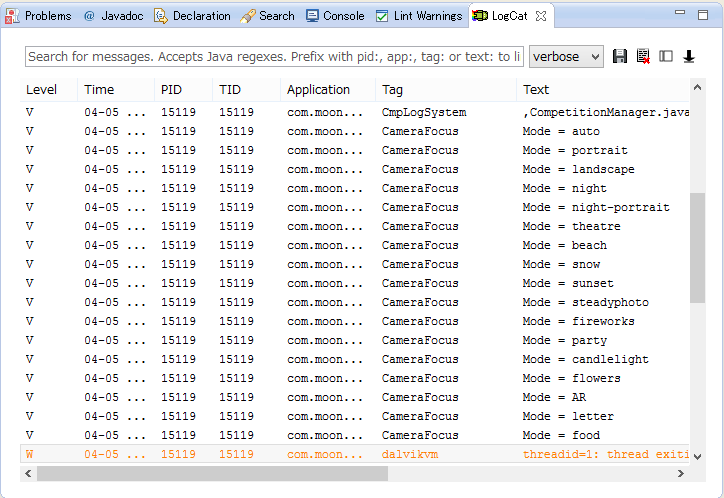Click the vertical scrollbar thumb
Viewport: 724px width, 498px height.
[697, 248]
